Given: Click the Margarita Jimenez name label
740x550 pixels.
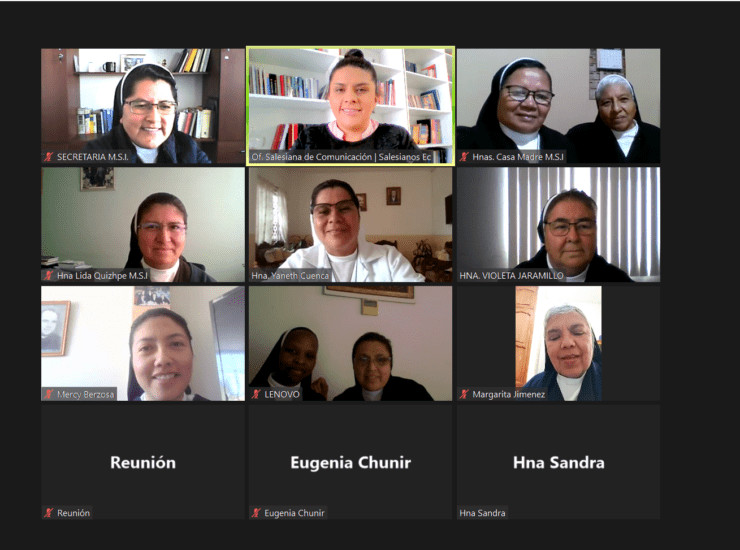Looking at the screenshot, I should pyautogui.click(x=509, y=394).
